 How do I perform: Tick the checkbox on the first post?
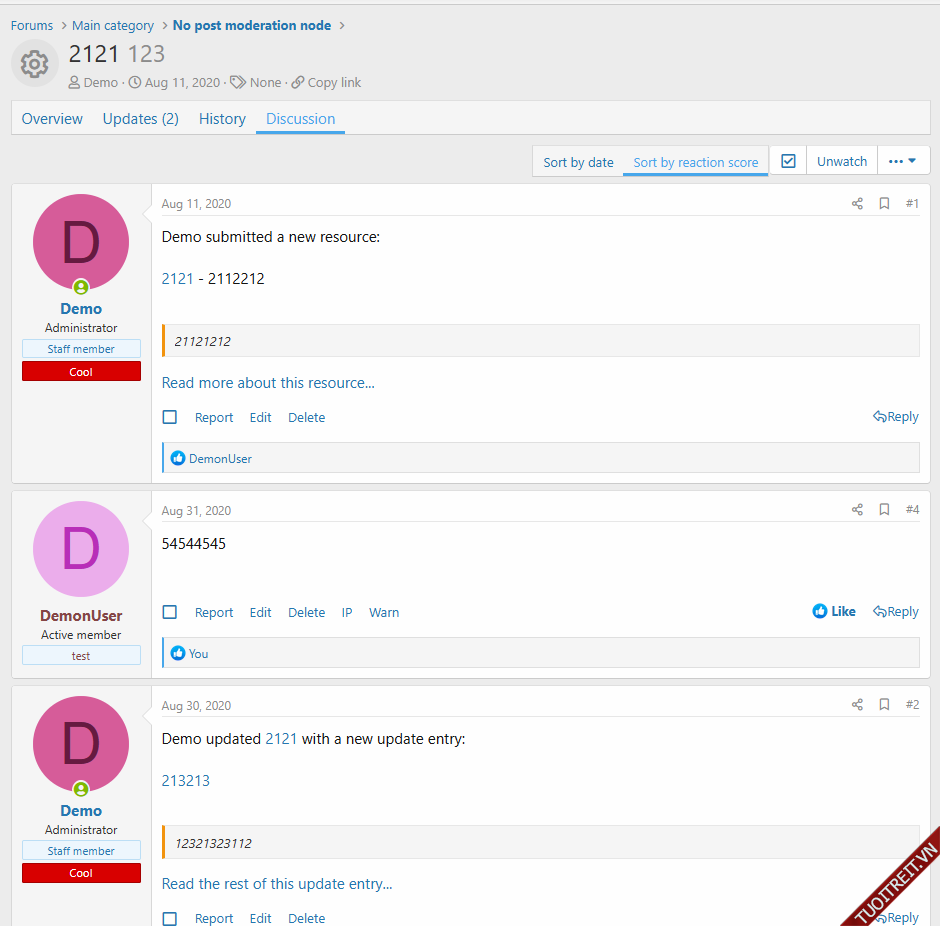pyautogui.click(x=170, y=417)
